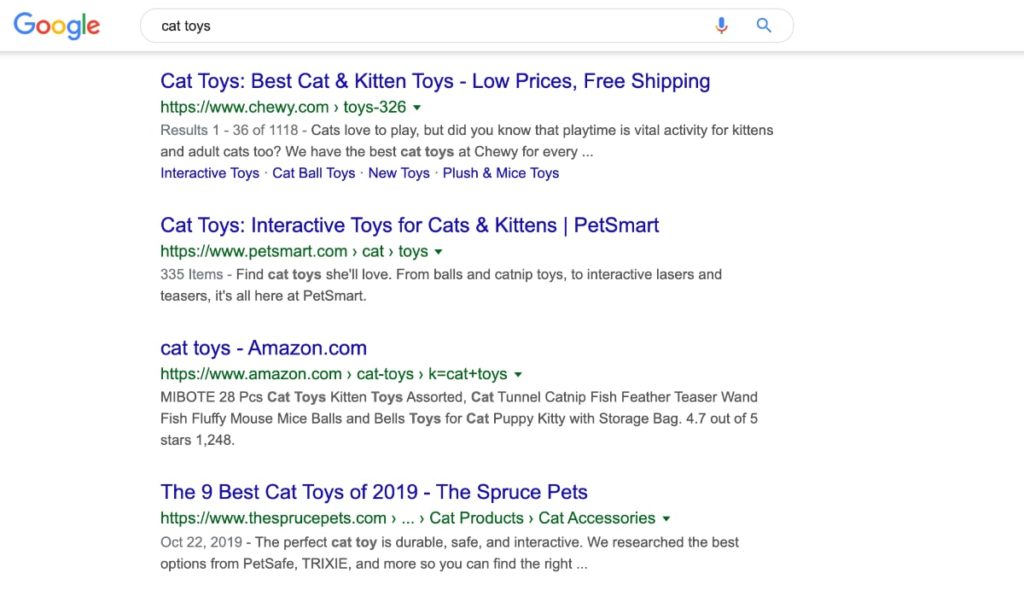Screen dimensions: 1024x591
Task: Open the Chewy cat toys result
Action: (434, 81)
